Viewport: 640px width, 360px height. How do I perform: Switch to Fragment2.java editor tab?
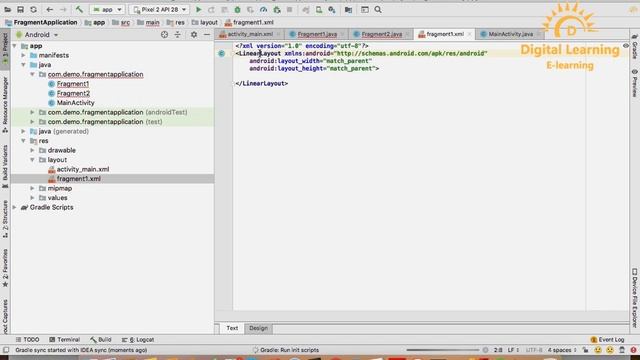(381, 34)
